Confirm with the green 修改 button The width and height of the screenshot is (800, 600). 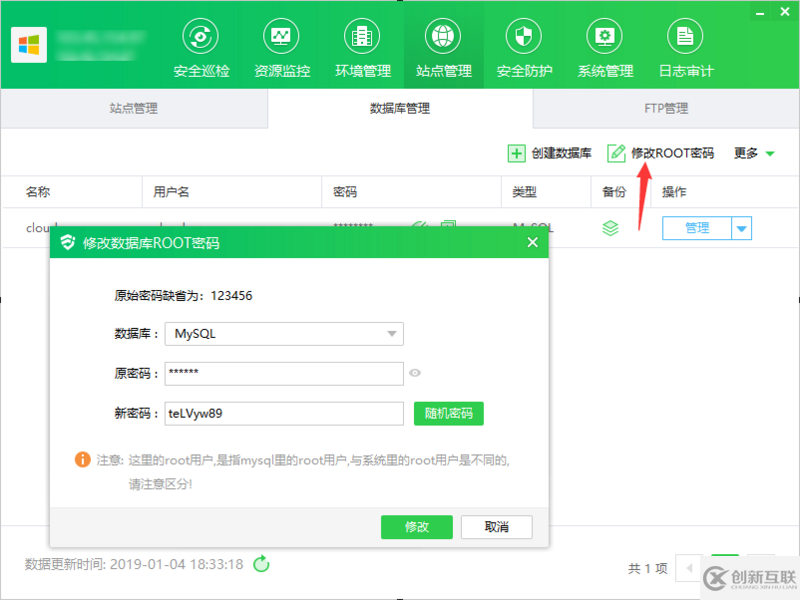[417, 527]
